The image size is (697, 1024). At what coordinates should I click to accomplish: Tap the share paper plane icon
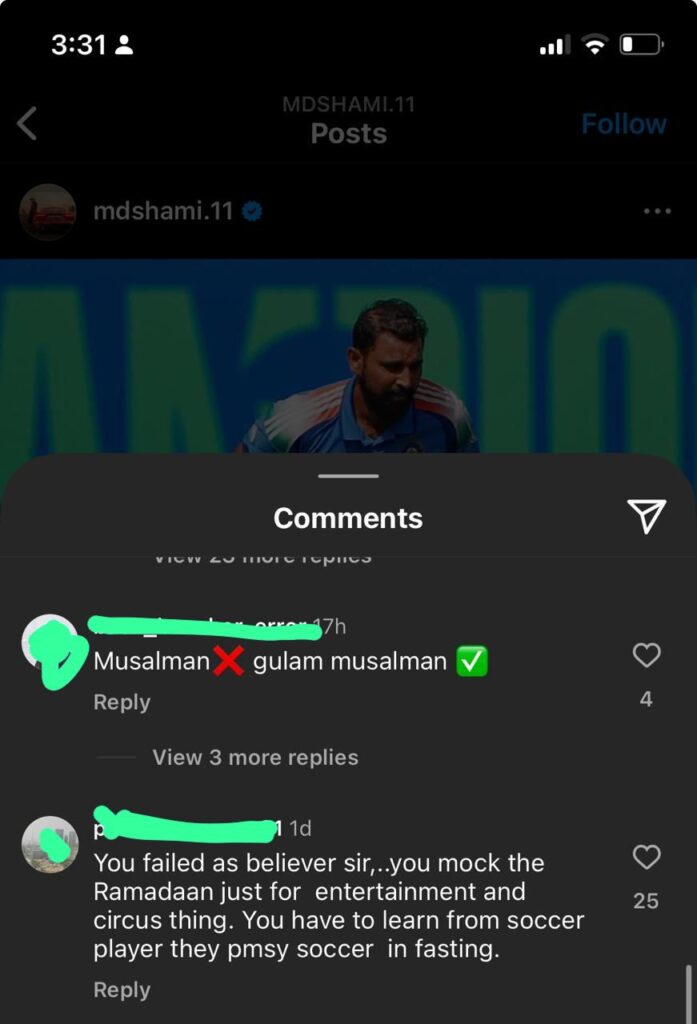click(x=646, y=516)
